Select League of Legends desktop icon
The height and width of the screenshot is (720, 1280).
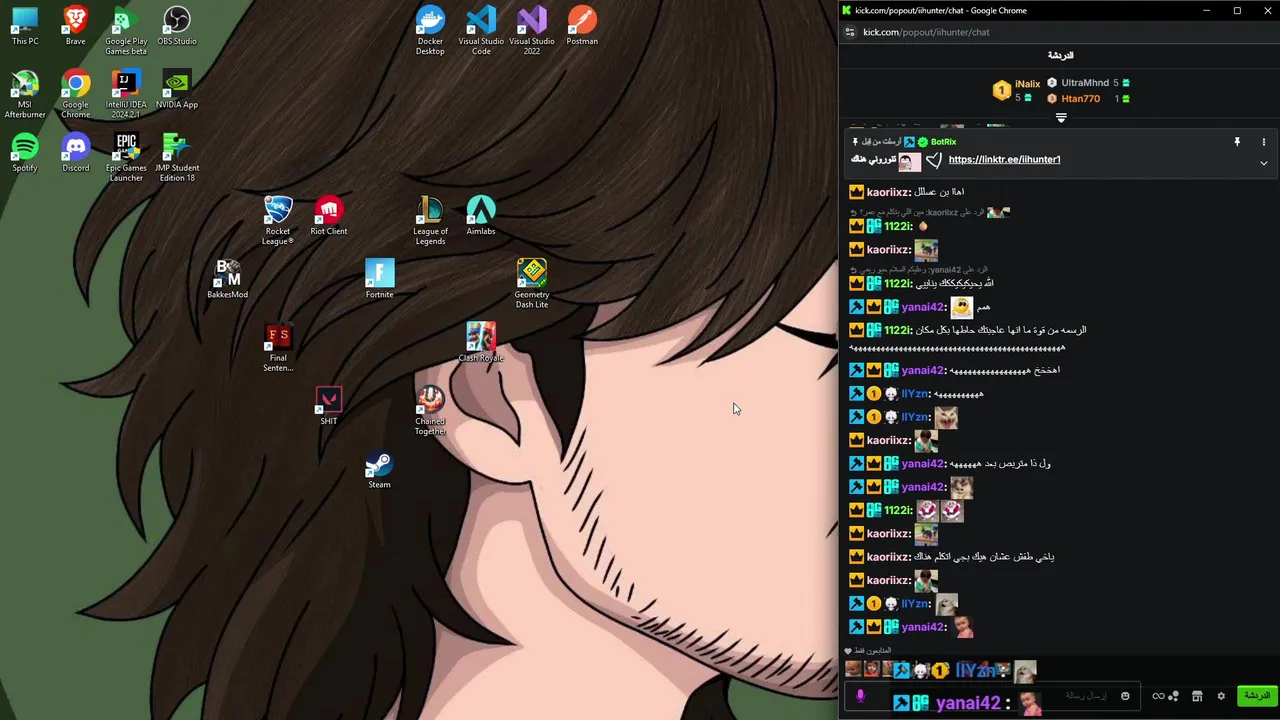[430, 220]
